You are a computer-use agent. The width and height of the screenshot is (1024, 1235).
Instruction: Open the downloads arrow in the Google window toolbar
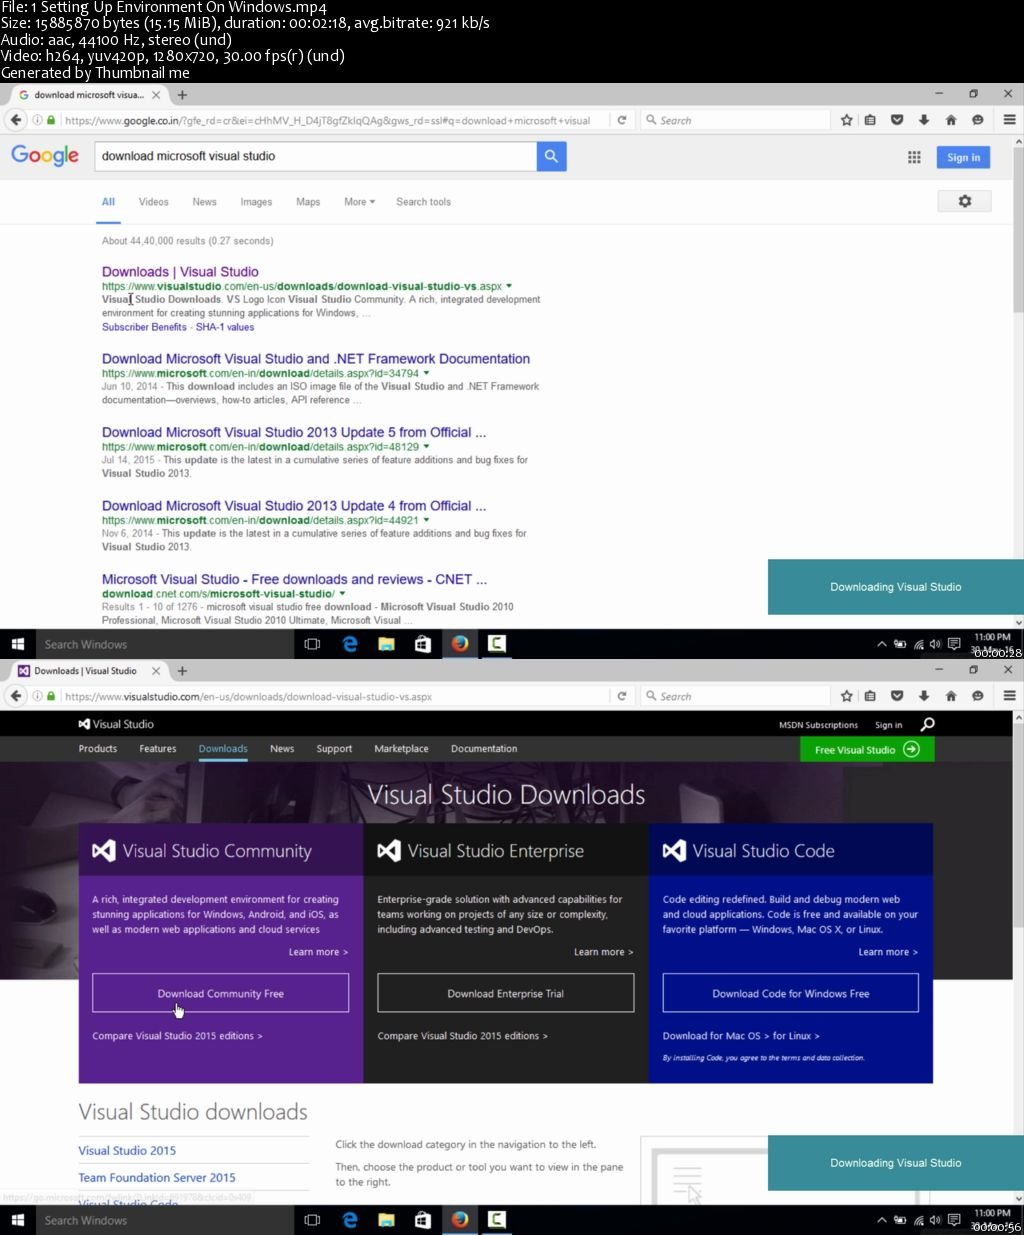click(x=924, y=120)
